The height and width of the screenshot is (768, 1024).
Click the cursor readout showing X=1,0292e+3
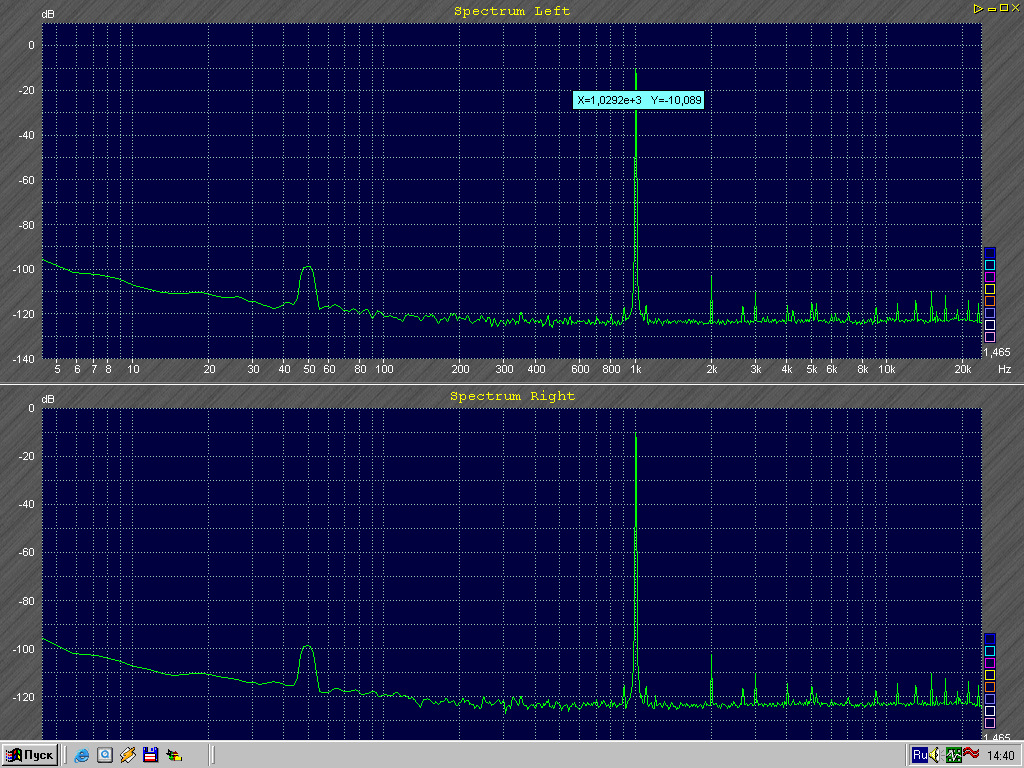[639, 100]
